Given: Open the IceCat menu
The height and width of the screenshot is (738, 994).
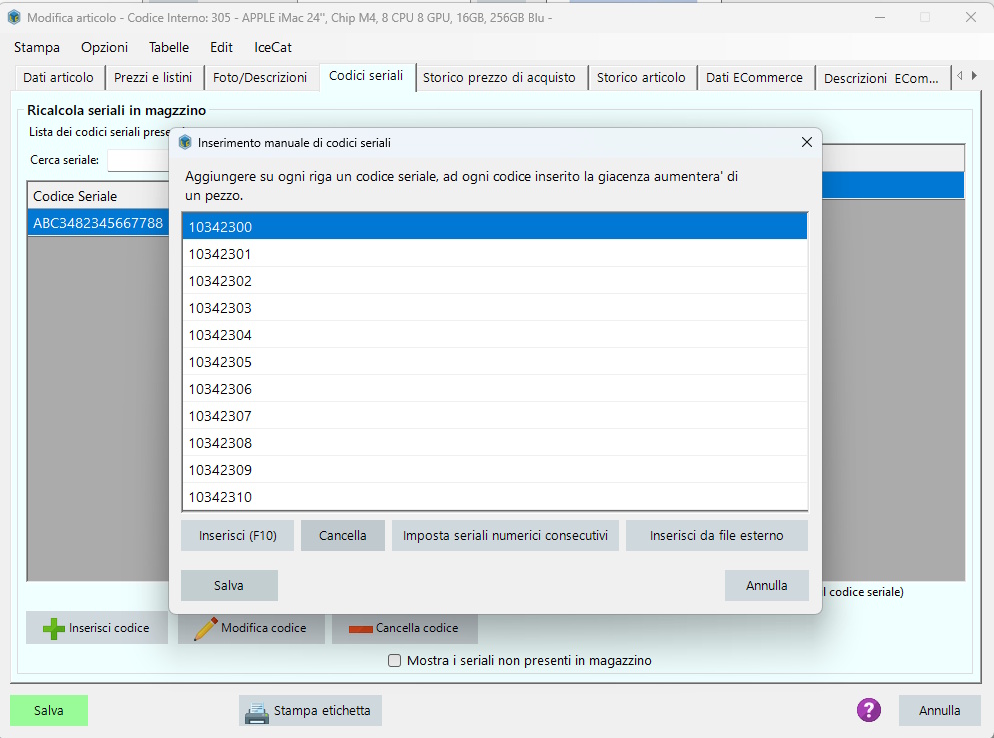Looking at the screenshot, I should [273, 47].
